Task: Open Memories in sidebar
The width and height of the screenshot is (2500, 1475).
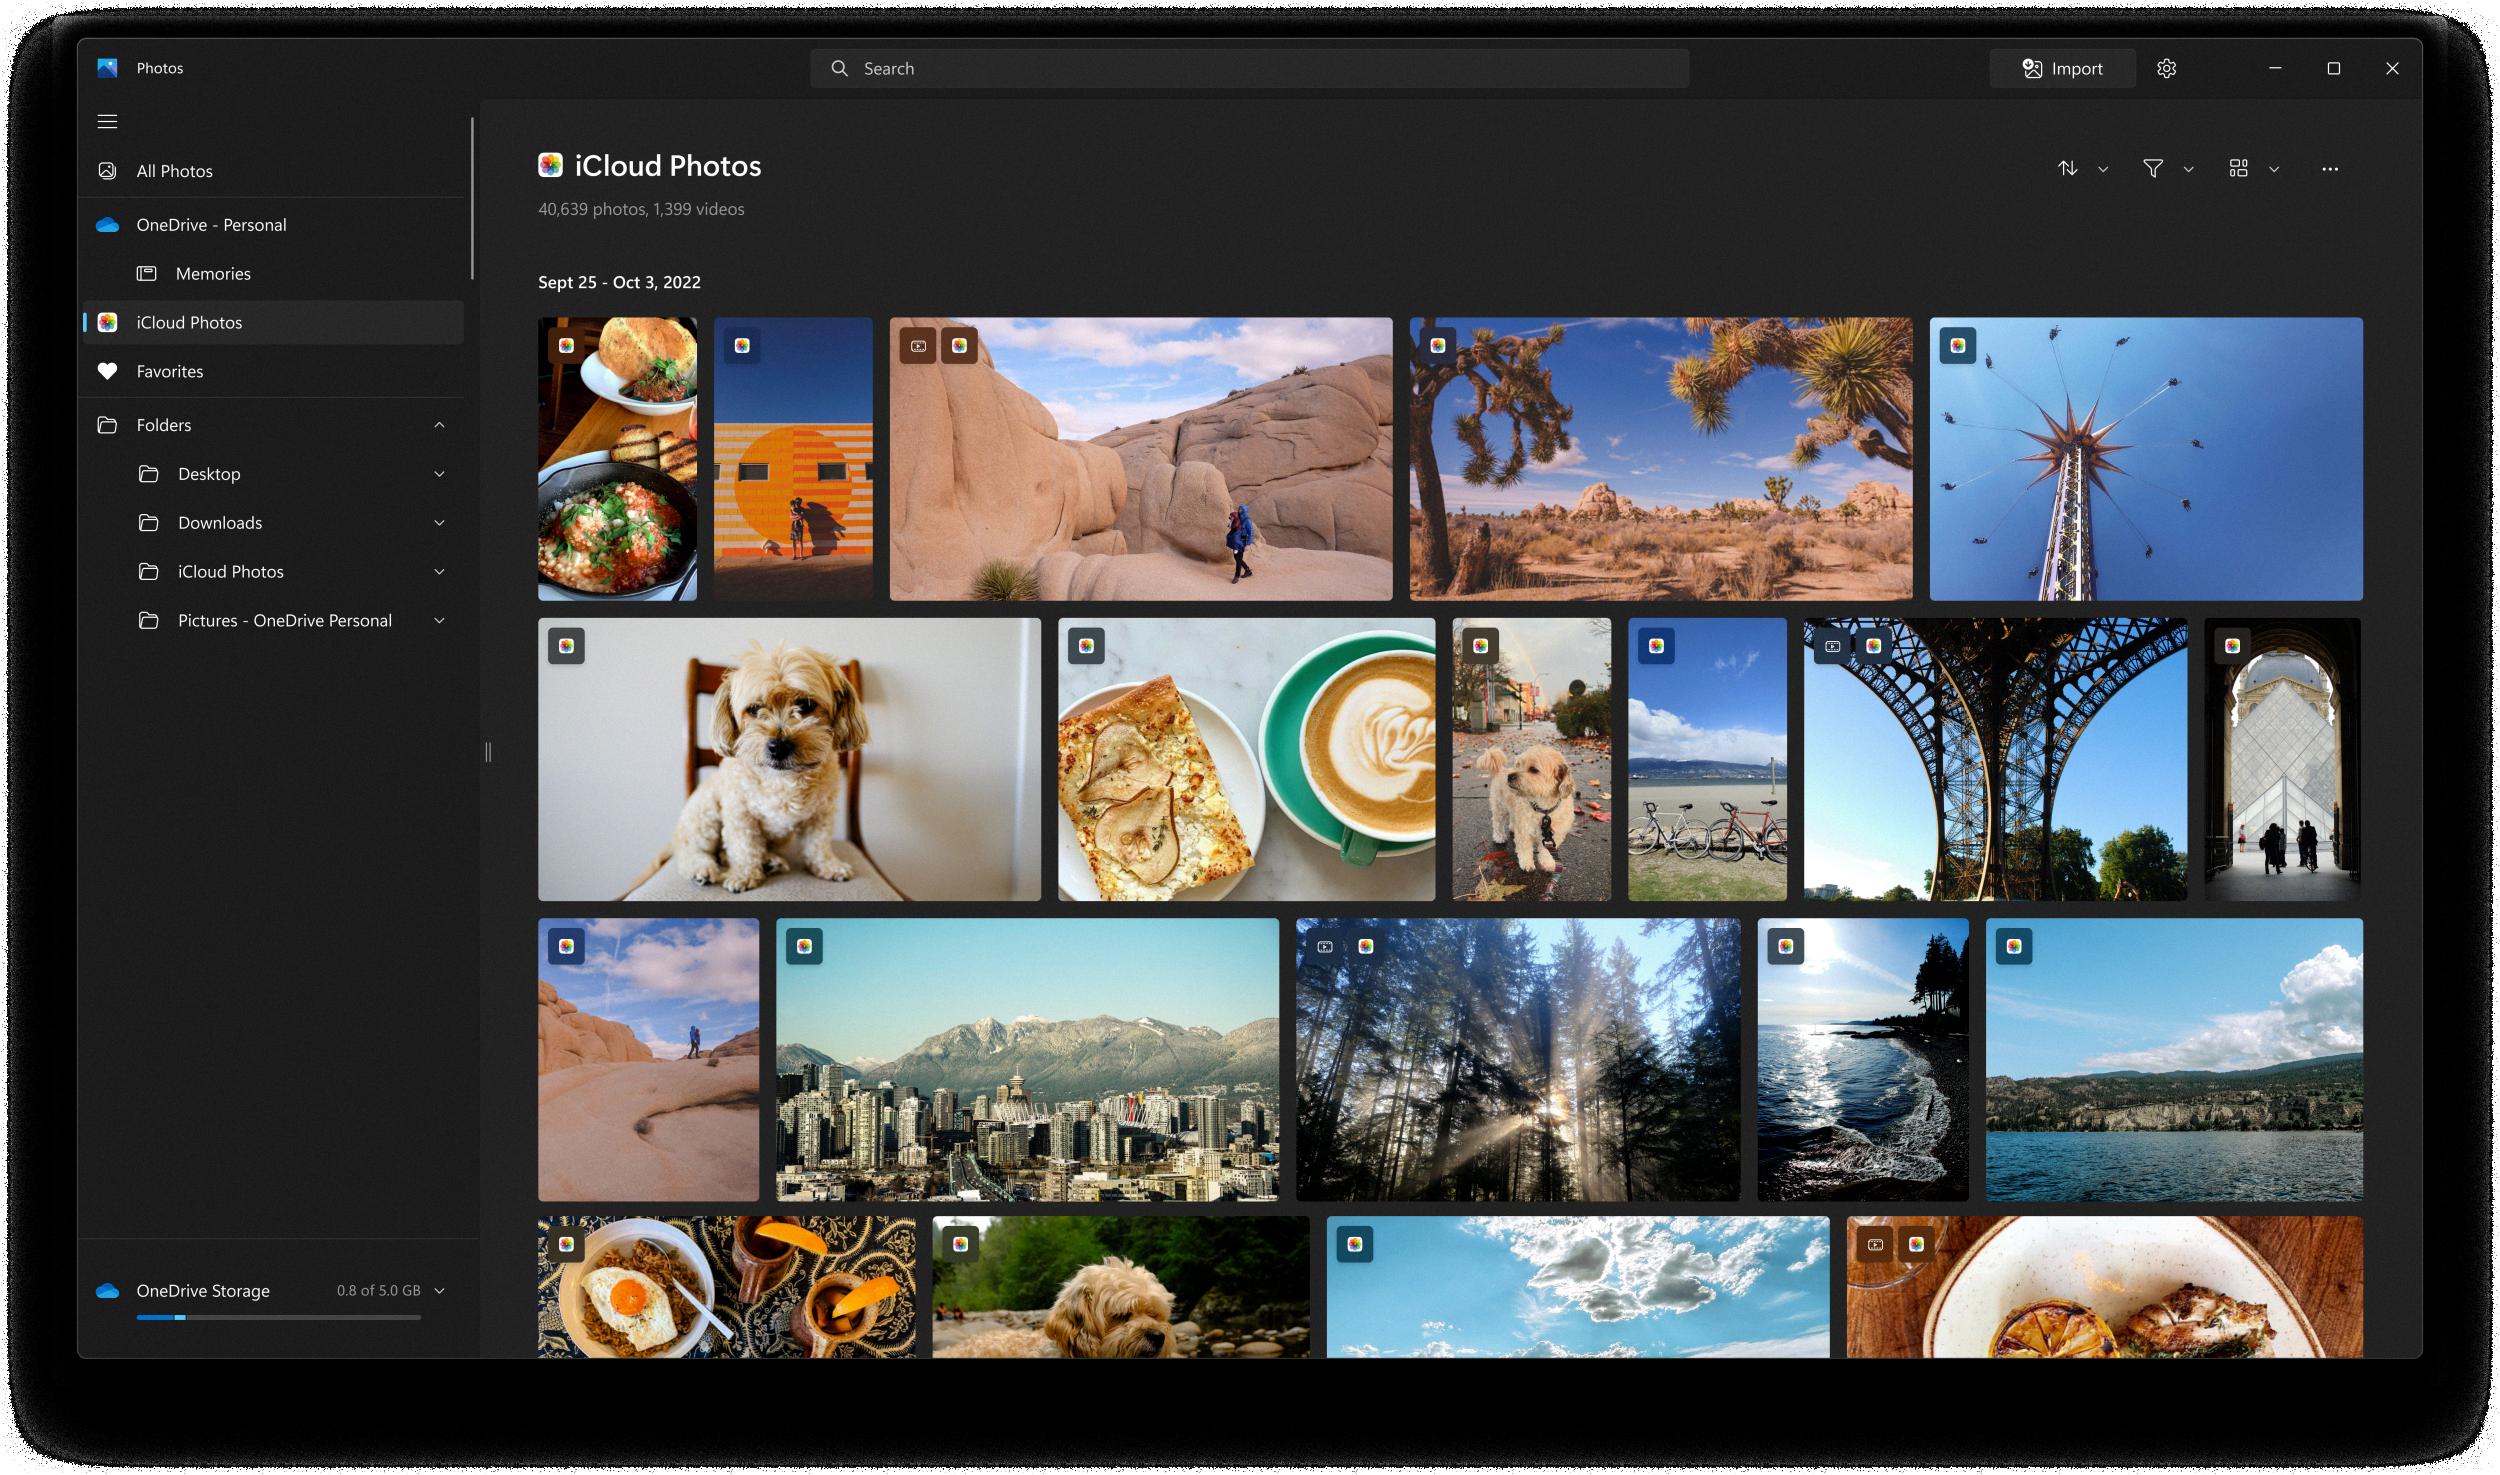Action: pos(273,273)
